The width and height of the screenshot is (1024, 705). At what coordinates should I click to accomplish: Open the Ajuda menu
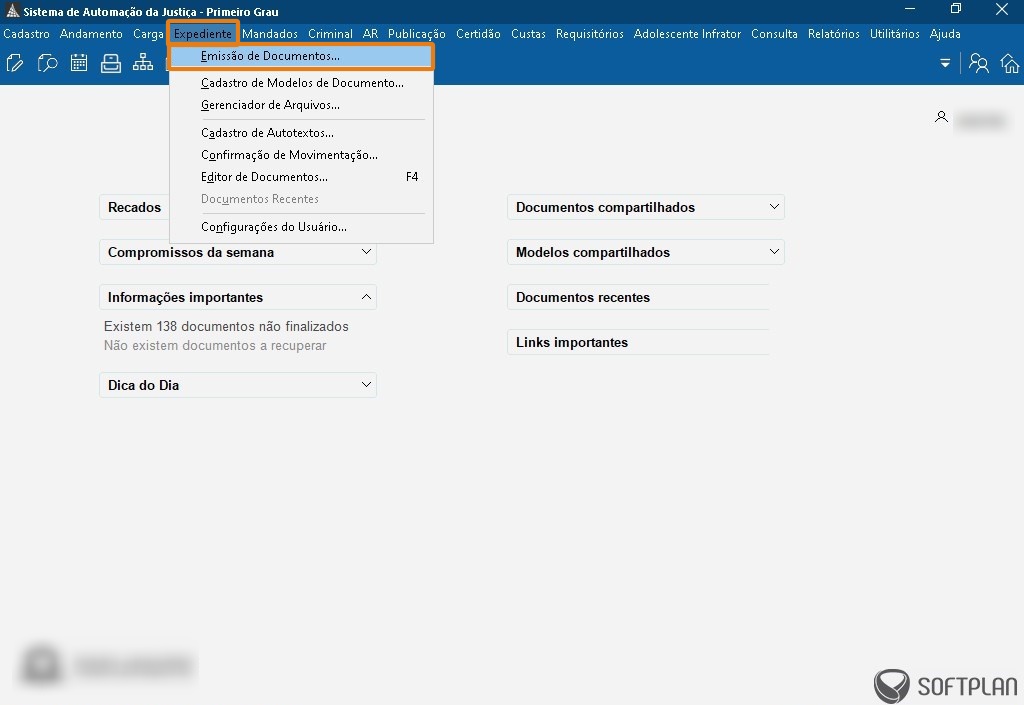945,34
